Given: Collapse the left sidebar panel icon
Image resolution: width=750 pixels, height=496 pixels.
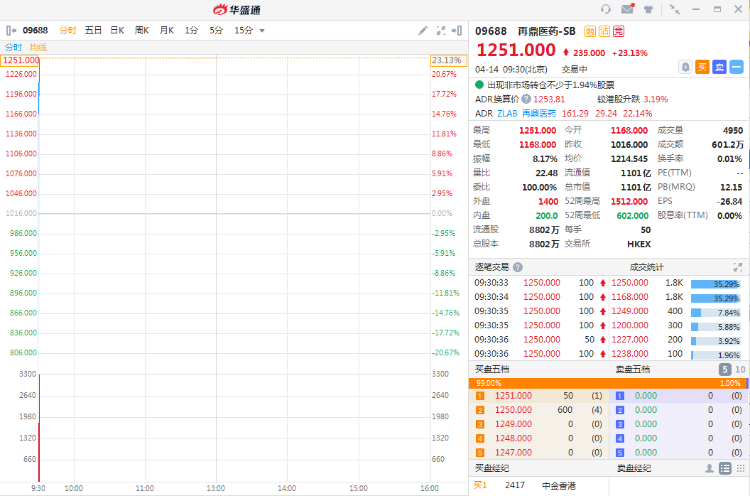Looking at the screenshot, I should click(8, 31).
